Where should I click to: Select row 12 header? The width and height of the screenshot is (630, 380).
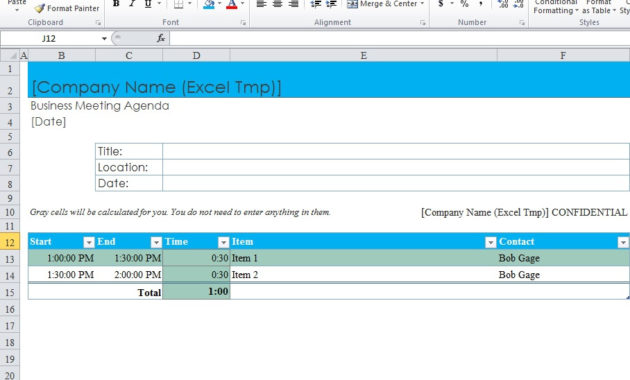click(x=10, y=242)
